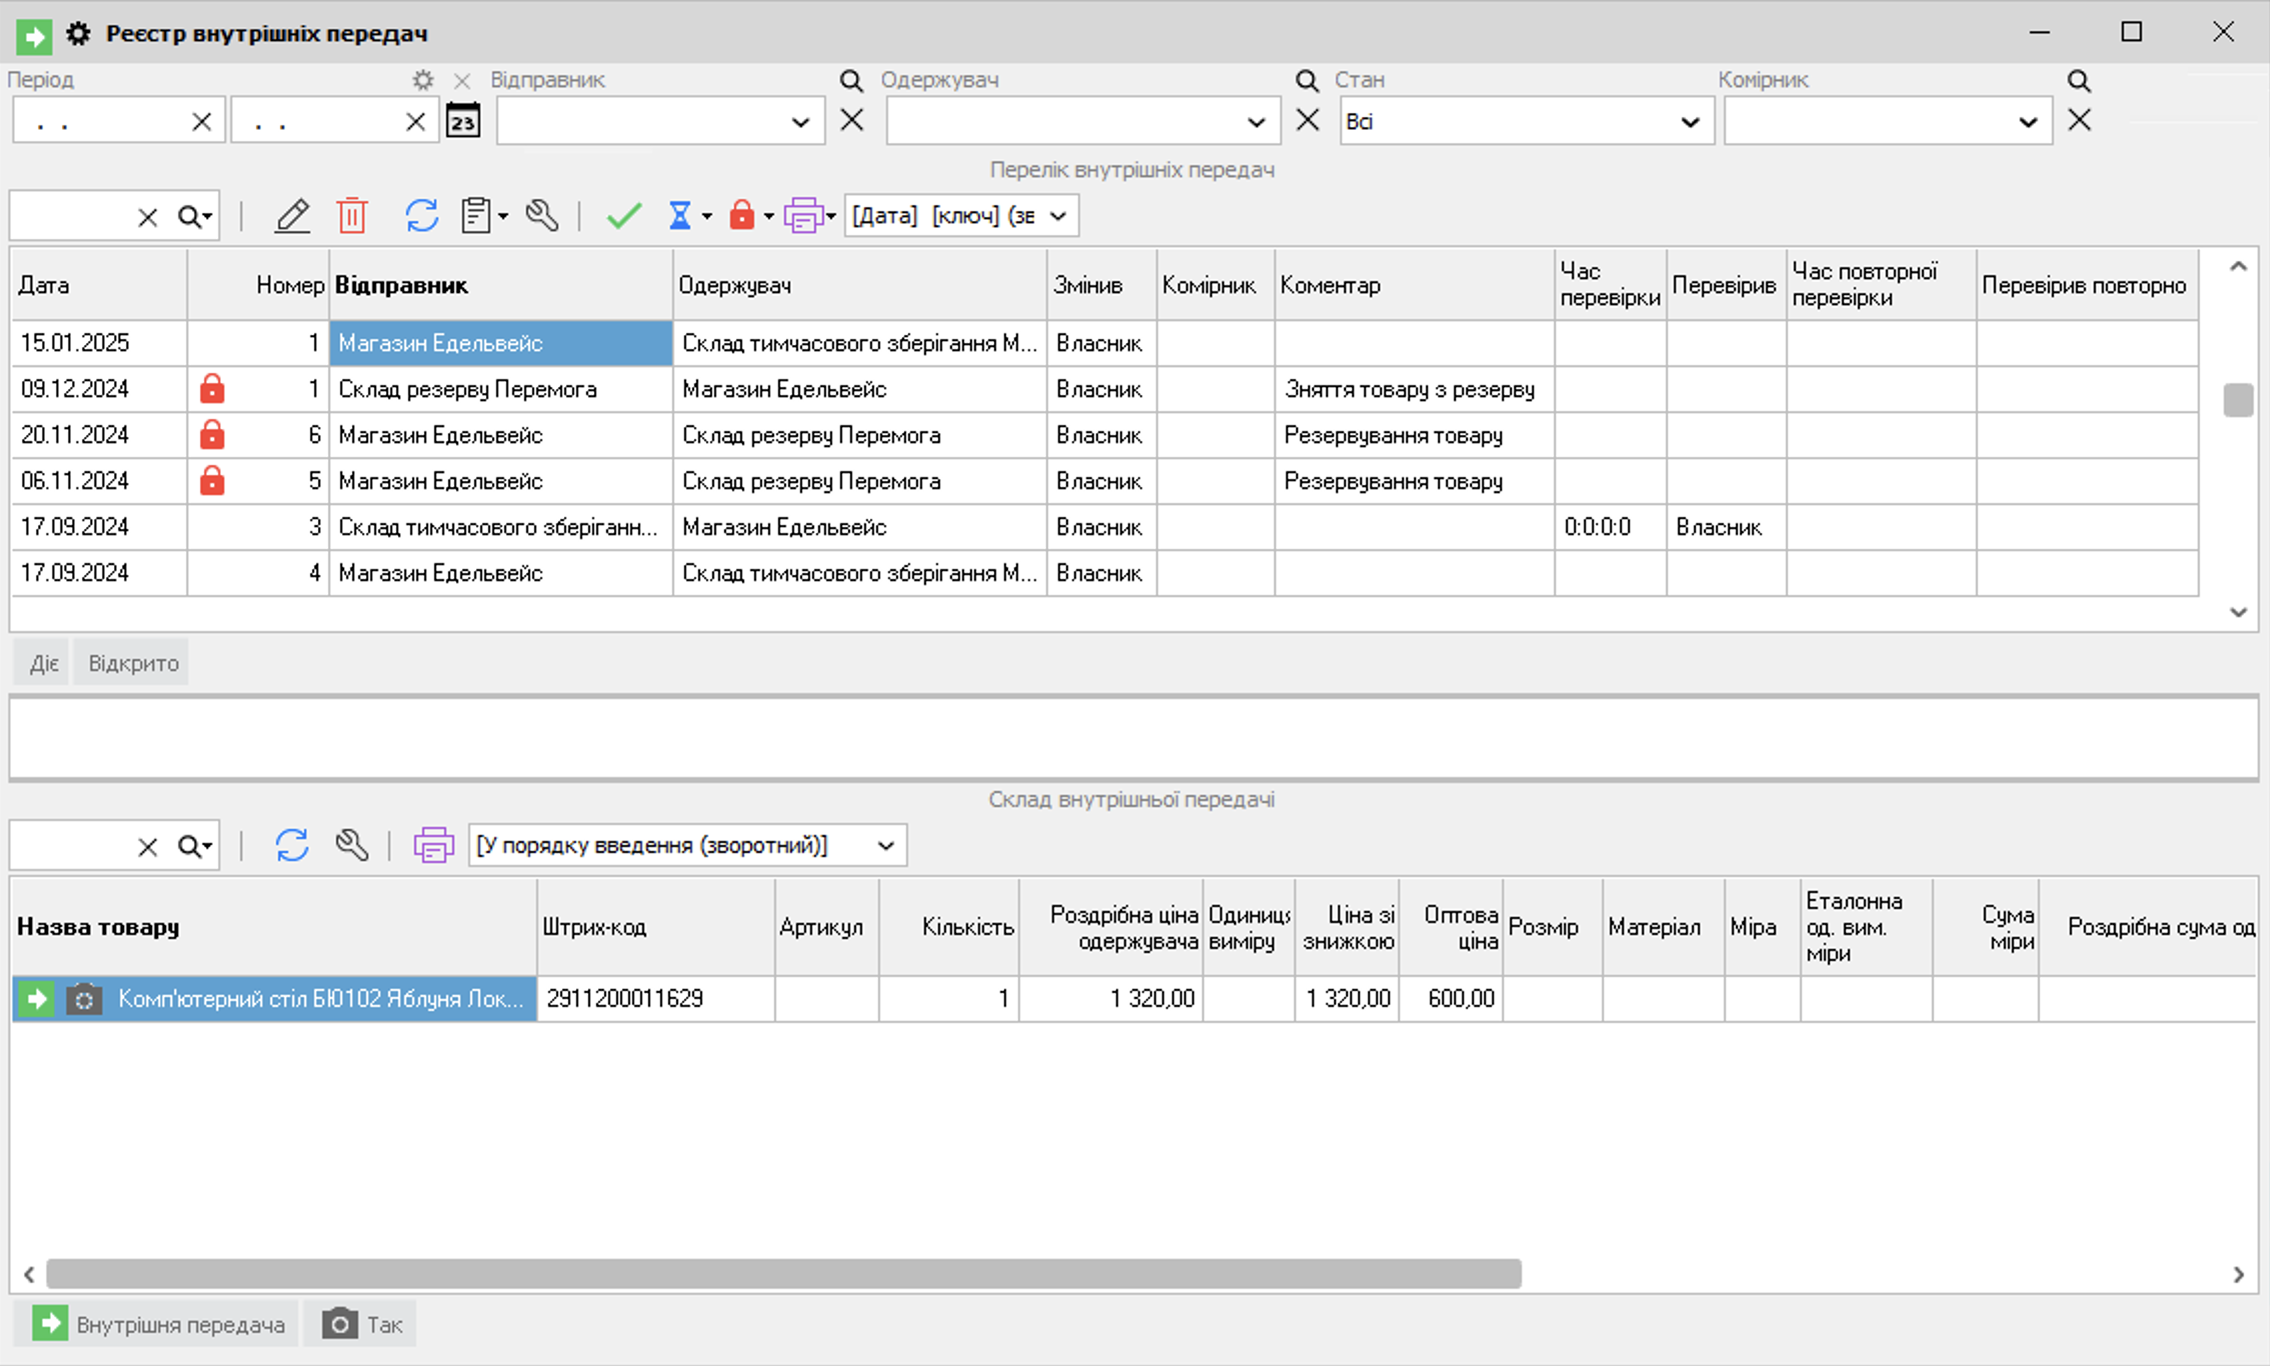2270x1366 pixels.
Task: Open the sort order dropdown [Дата] [ключ]
Action: (1058, 216)
